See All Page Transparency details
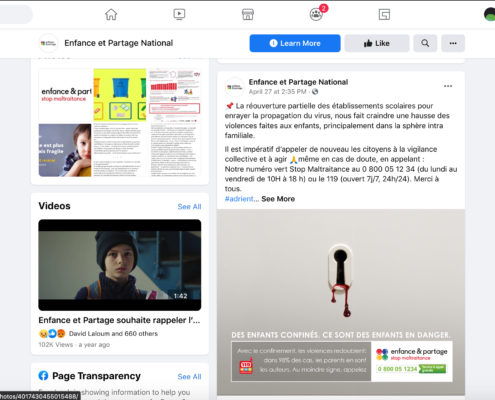This screenshot has width=495, height=400. [189, 377]
